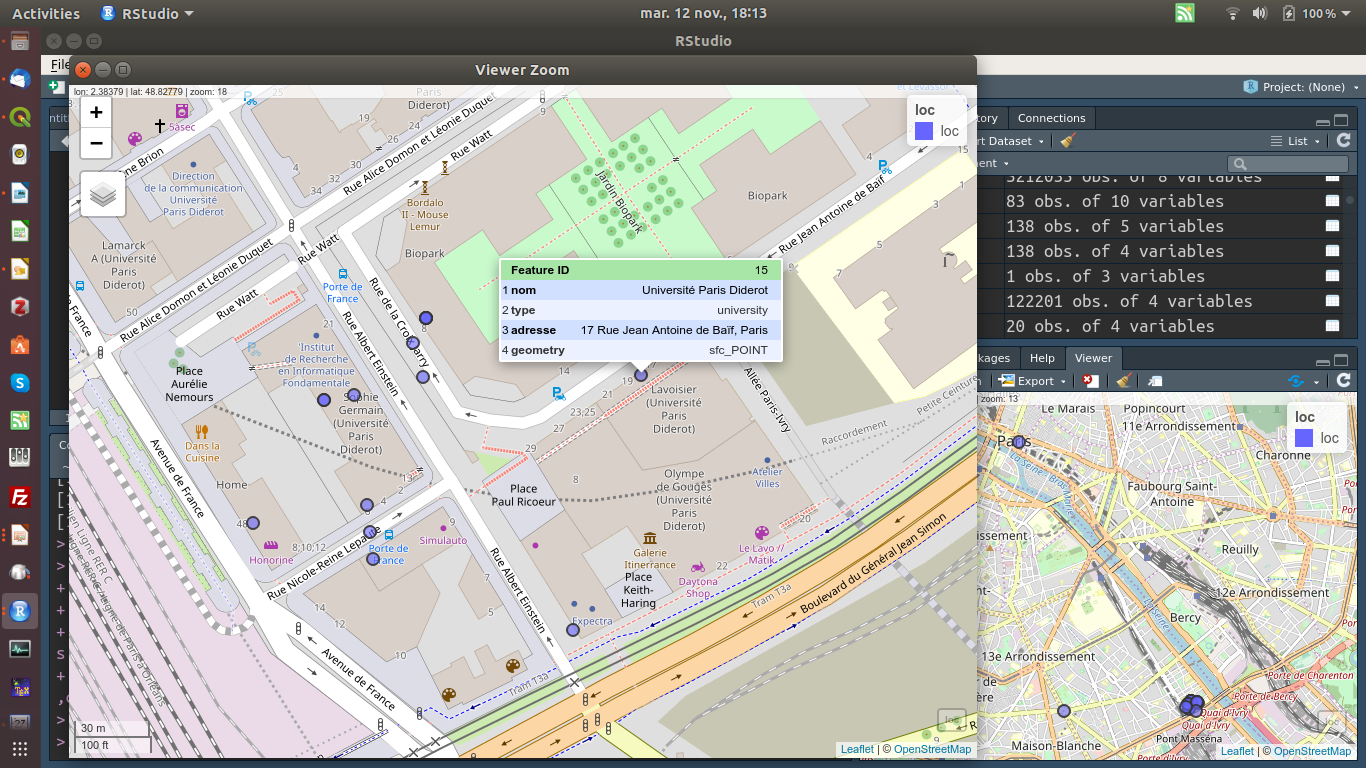
Task: Click the type row showing university
Action: pyautogui.click(x=640, y=310)
